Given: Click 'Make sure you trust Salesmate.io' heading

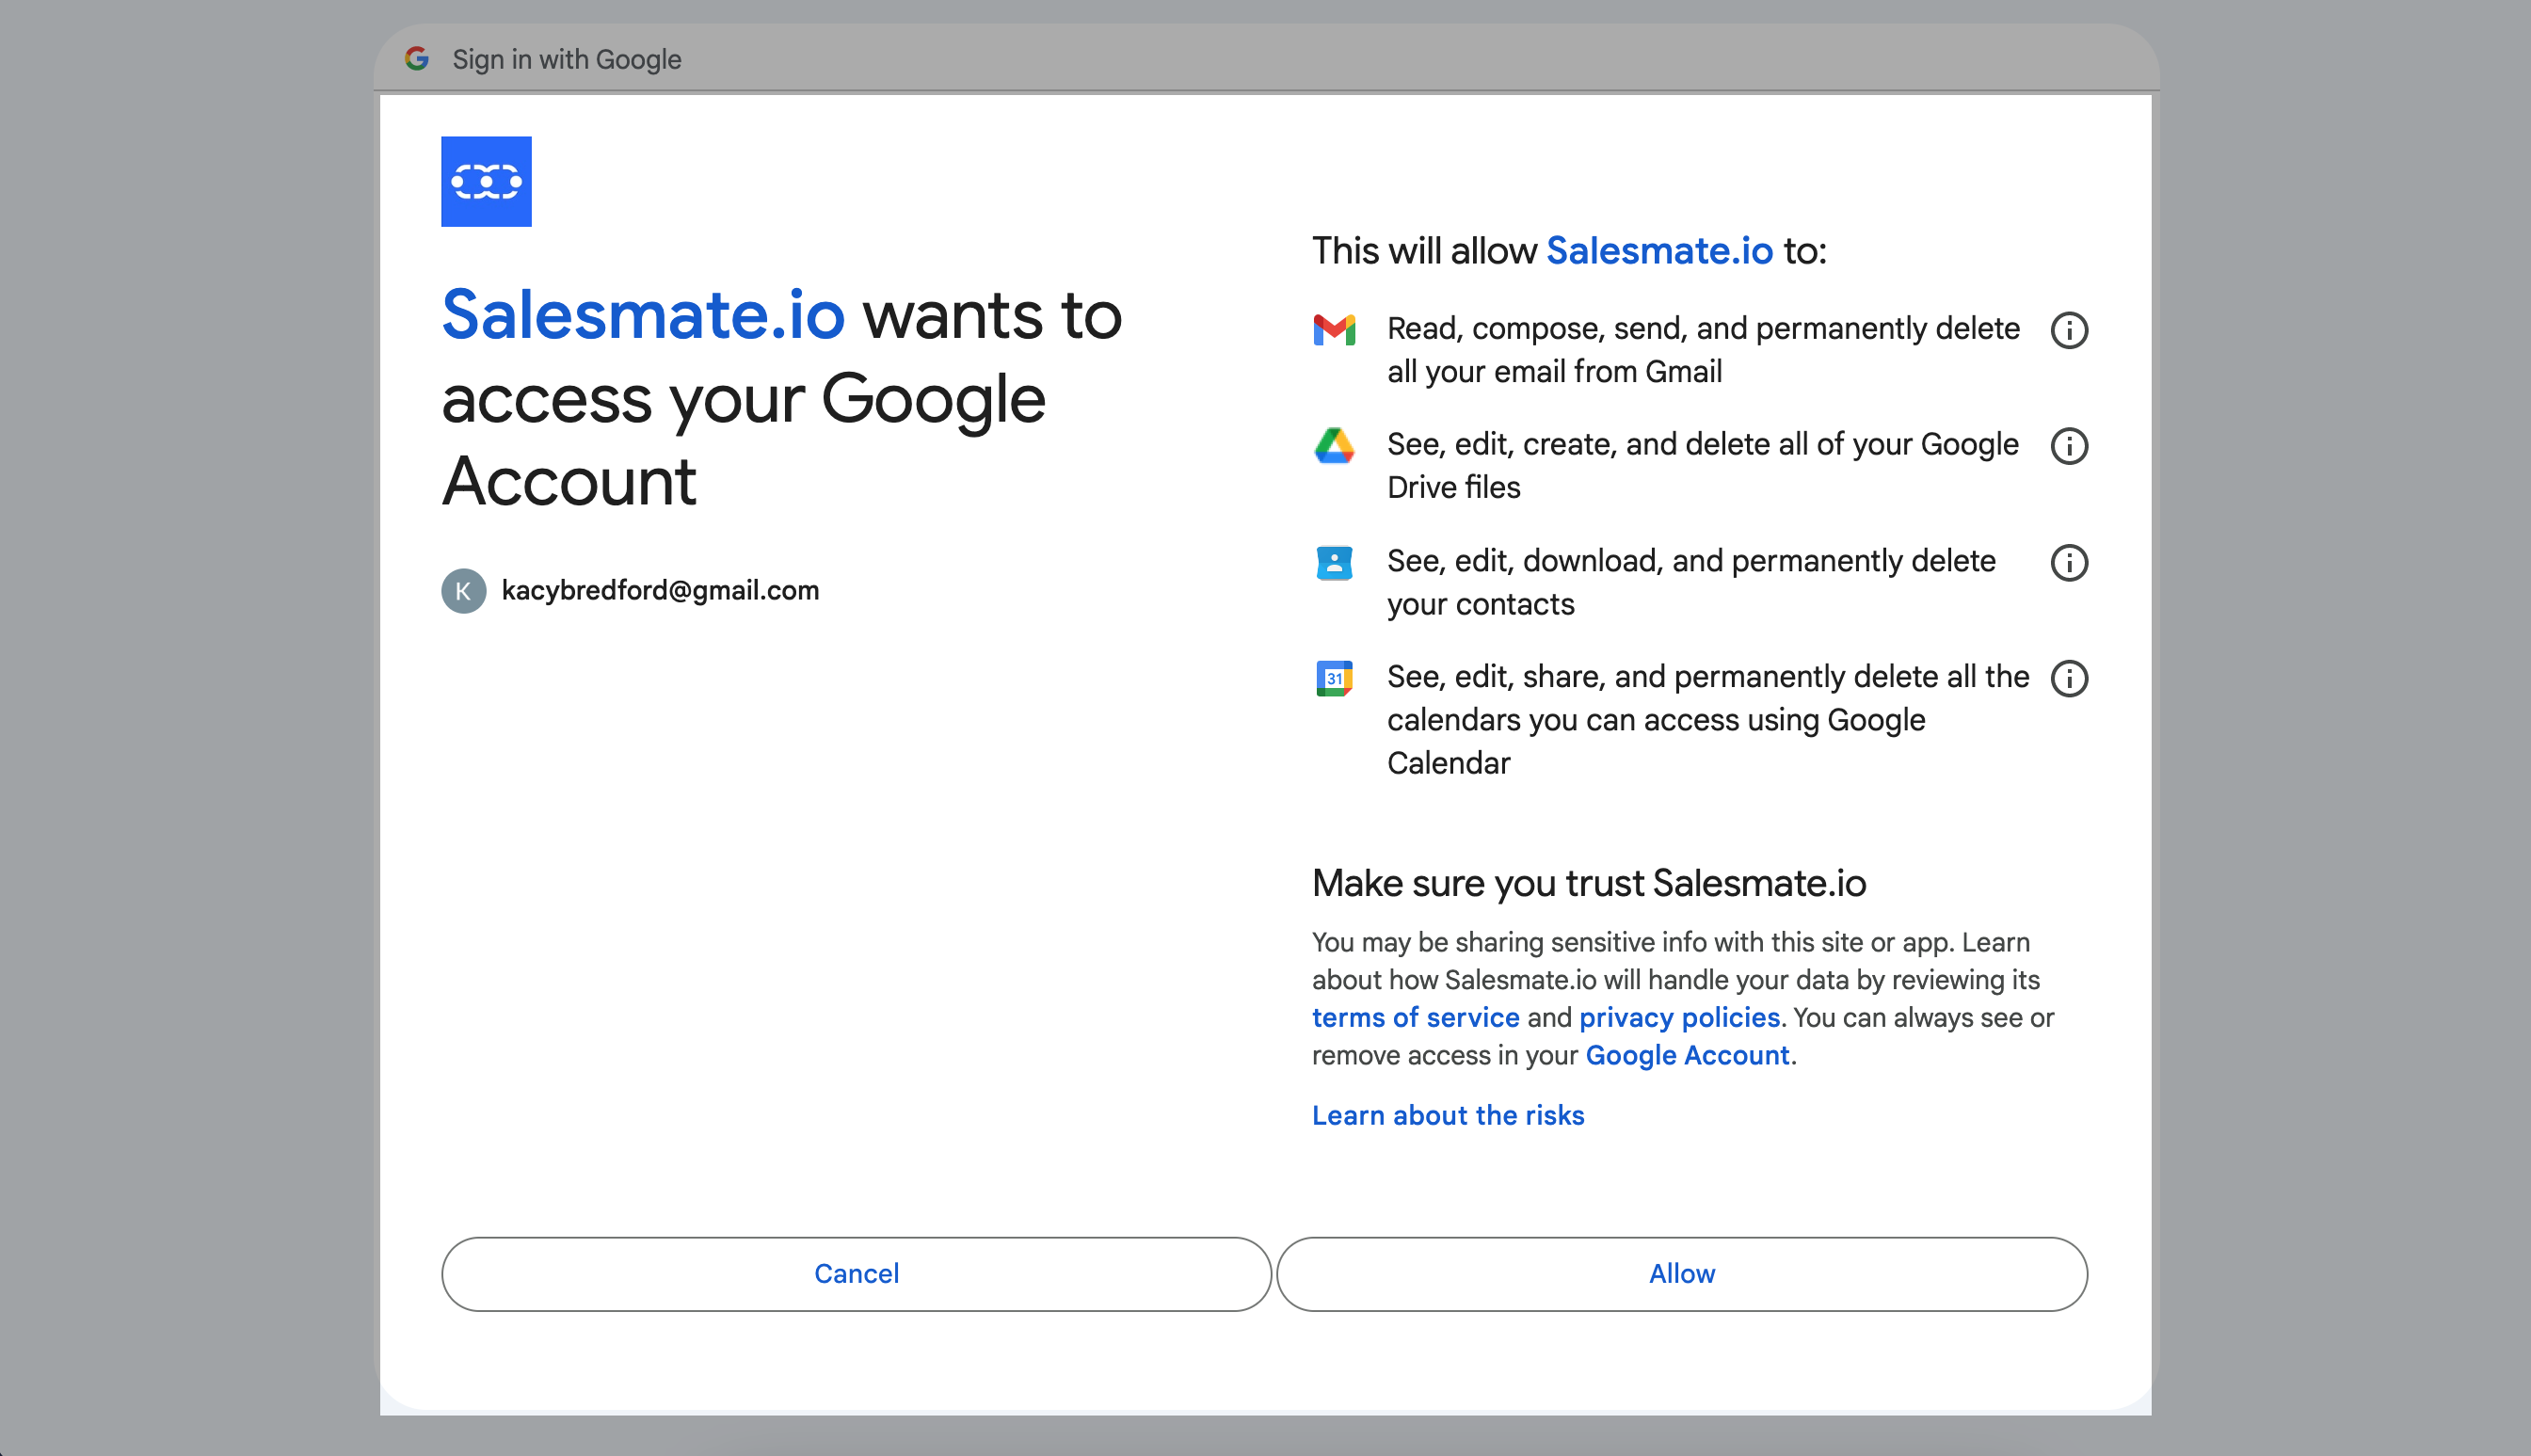Looking at the screenshot, I should [1589, 883].
